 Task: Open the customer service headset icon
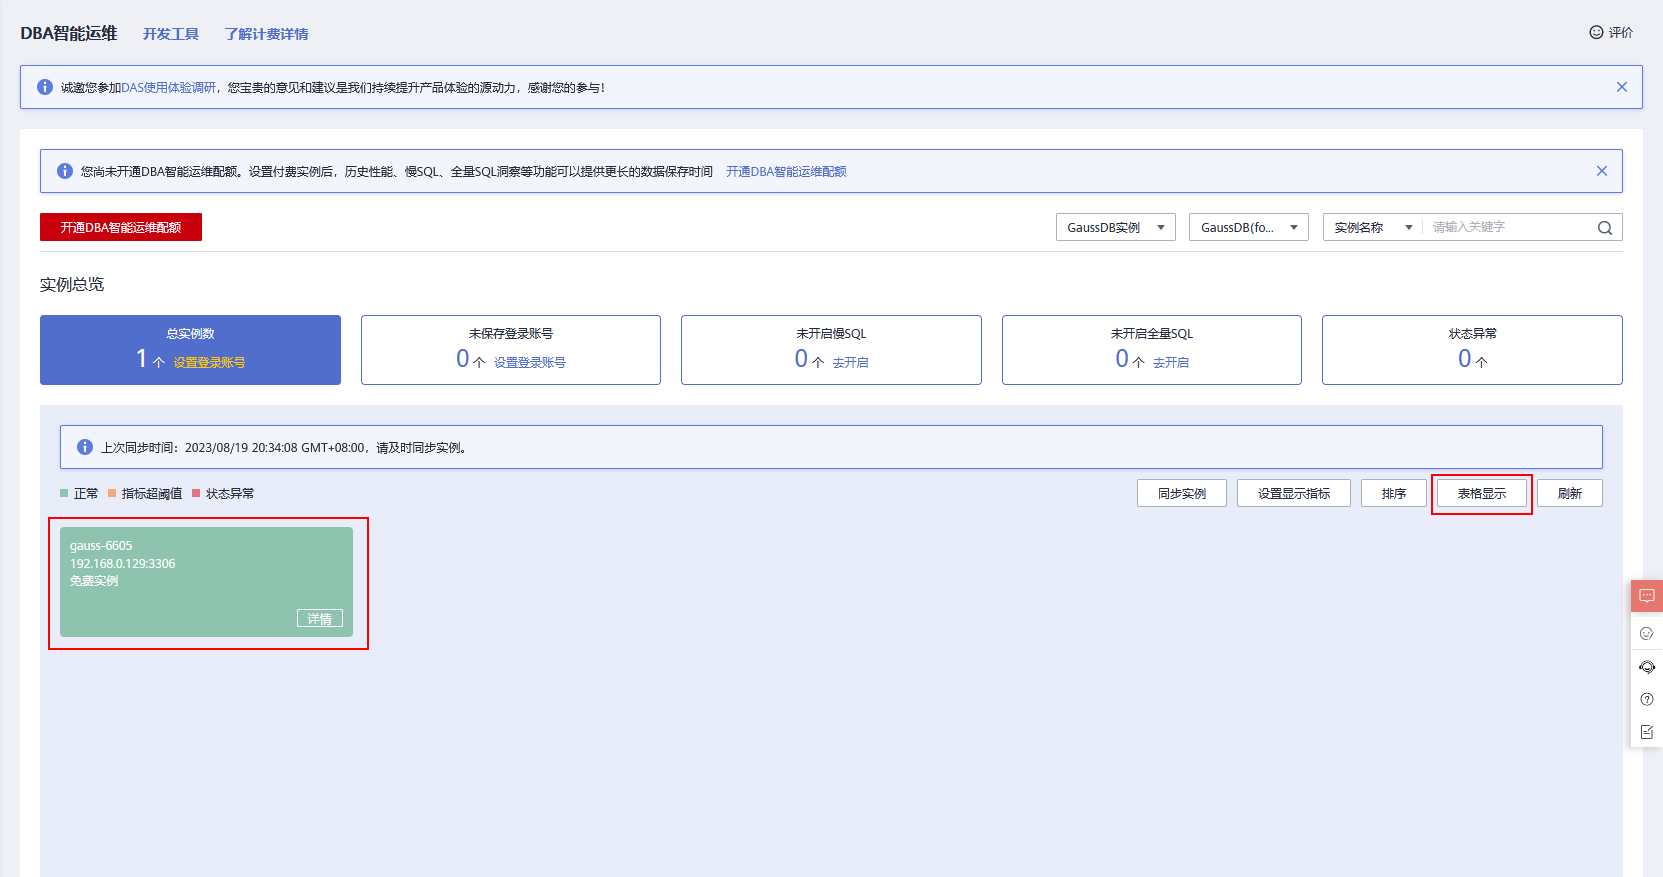click(1647, 667)
